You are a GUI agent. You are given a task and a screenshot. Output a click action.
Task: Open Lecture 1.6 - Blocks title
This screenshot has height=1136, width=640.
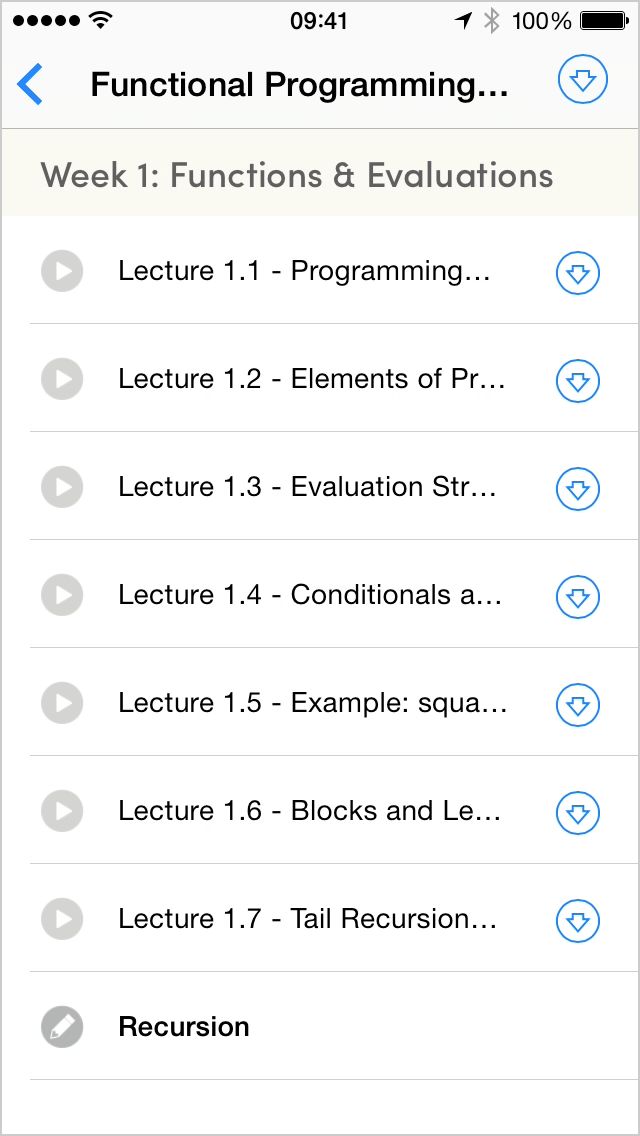[x=309, y=811]
